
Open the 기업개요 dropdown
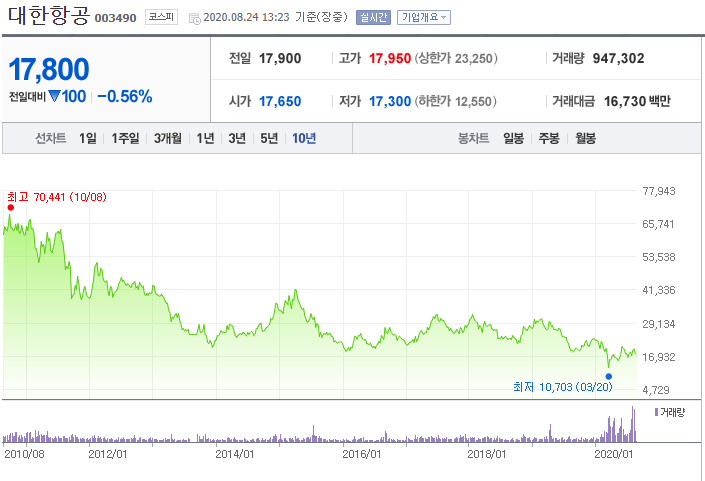424,18
